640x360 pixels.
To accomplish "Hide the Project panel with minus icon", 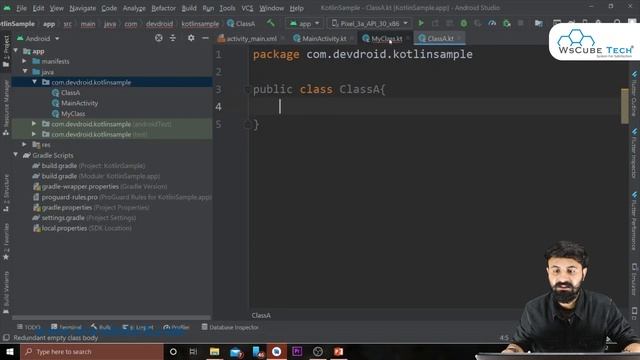I will point(205,38).
